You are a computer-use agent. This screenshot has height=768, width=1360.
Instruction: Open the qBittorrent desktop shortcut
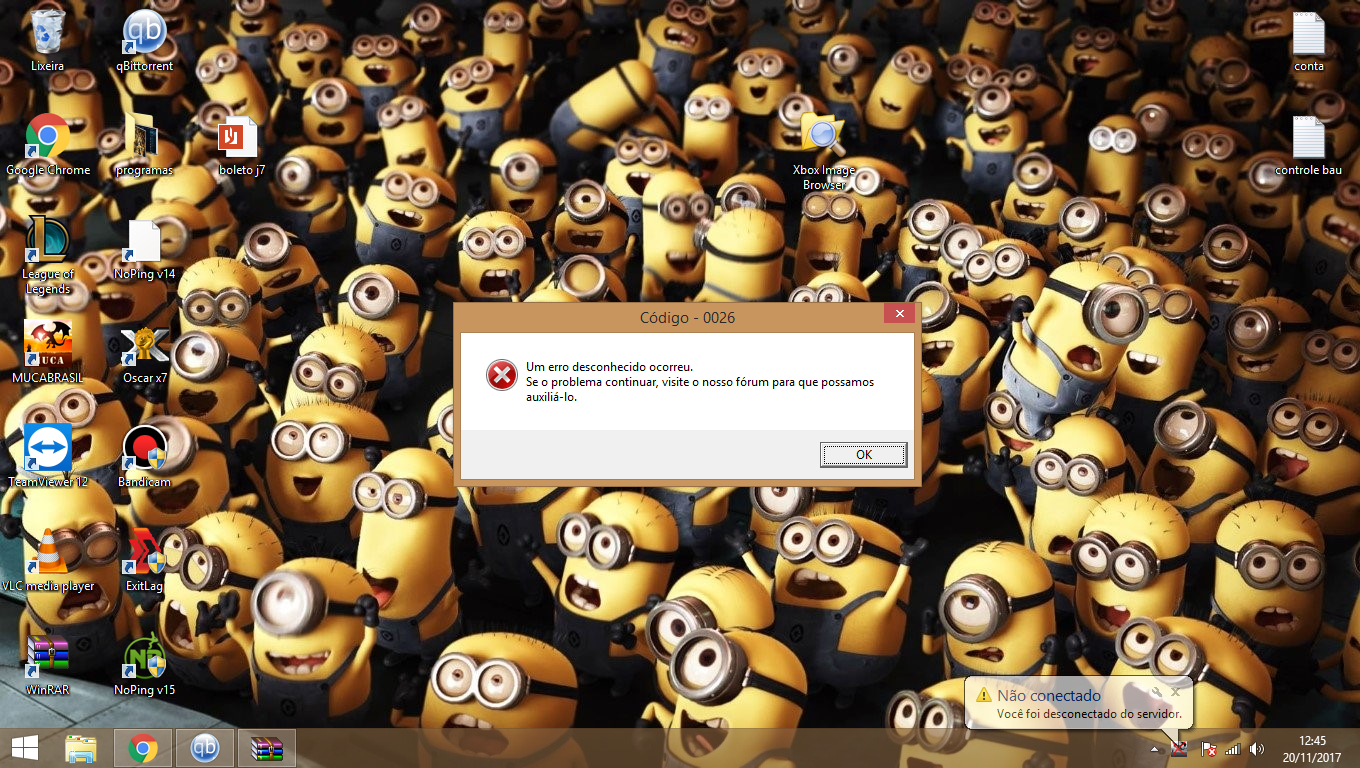click(144, 34)
